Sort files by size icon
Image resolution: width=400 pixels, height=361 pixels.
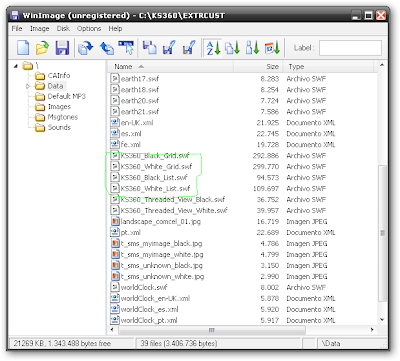coord(252,48)
